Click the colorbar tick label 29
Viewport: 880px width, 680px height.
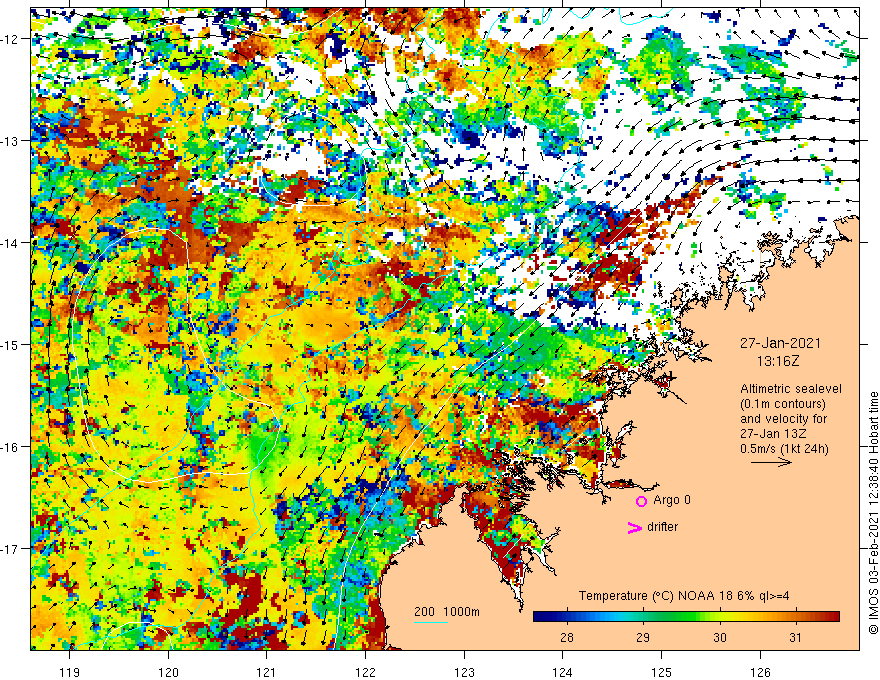coord(643,637)
